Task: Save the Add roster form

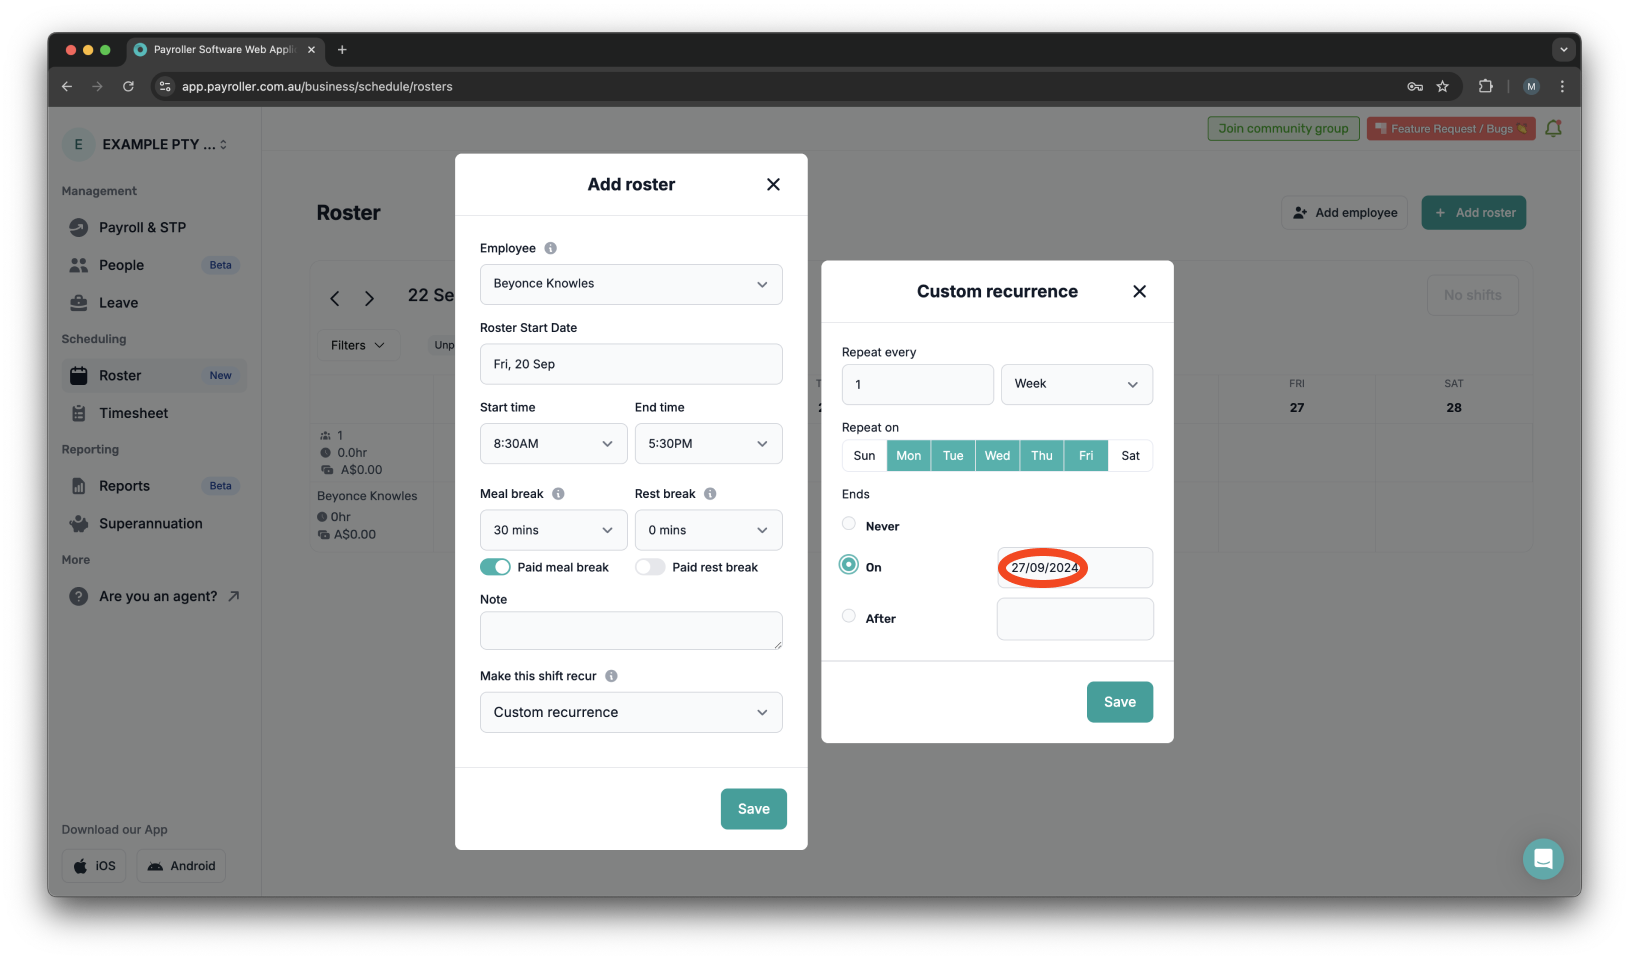Action: (753, 809)
